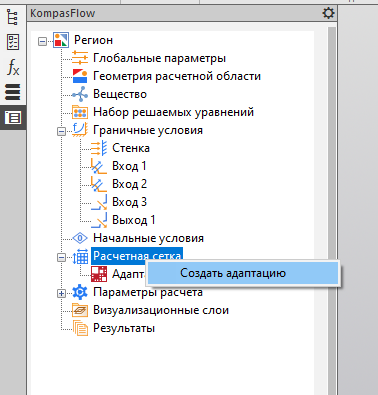Click the Набор решаемых уравнений folder icon
Viewport: 378px width, 395px height.
pos(80,112)
